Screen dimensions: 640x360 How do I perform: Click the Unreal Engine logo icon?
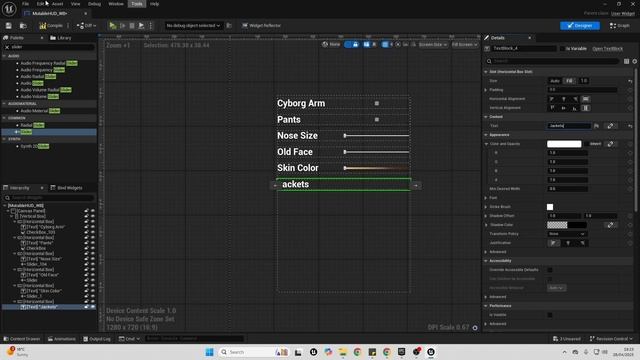tap(9, 9)
